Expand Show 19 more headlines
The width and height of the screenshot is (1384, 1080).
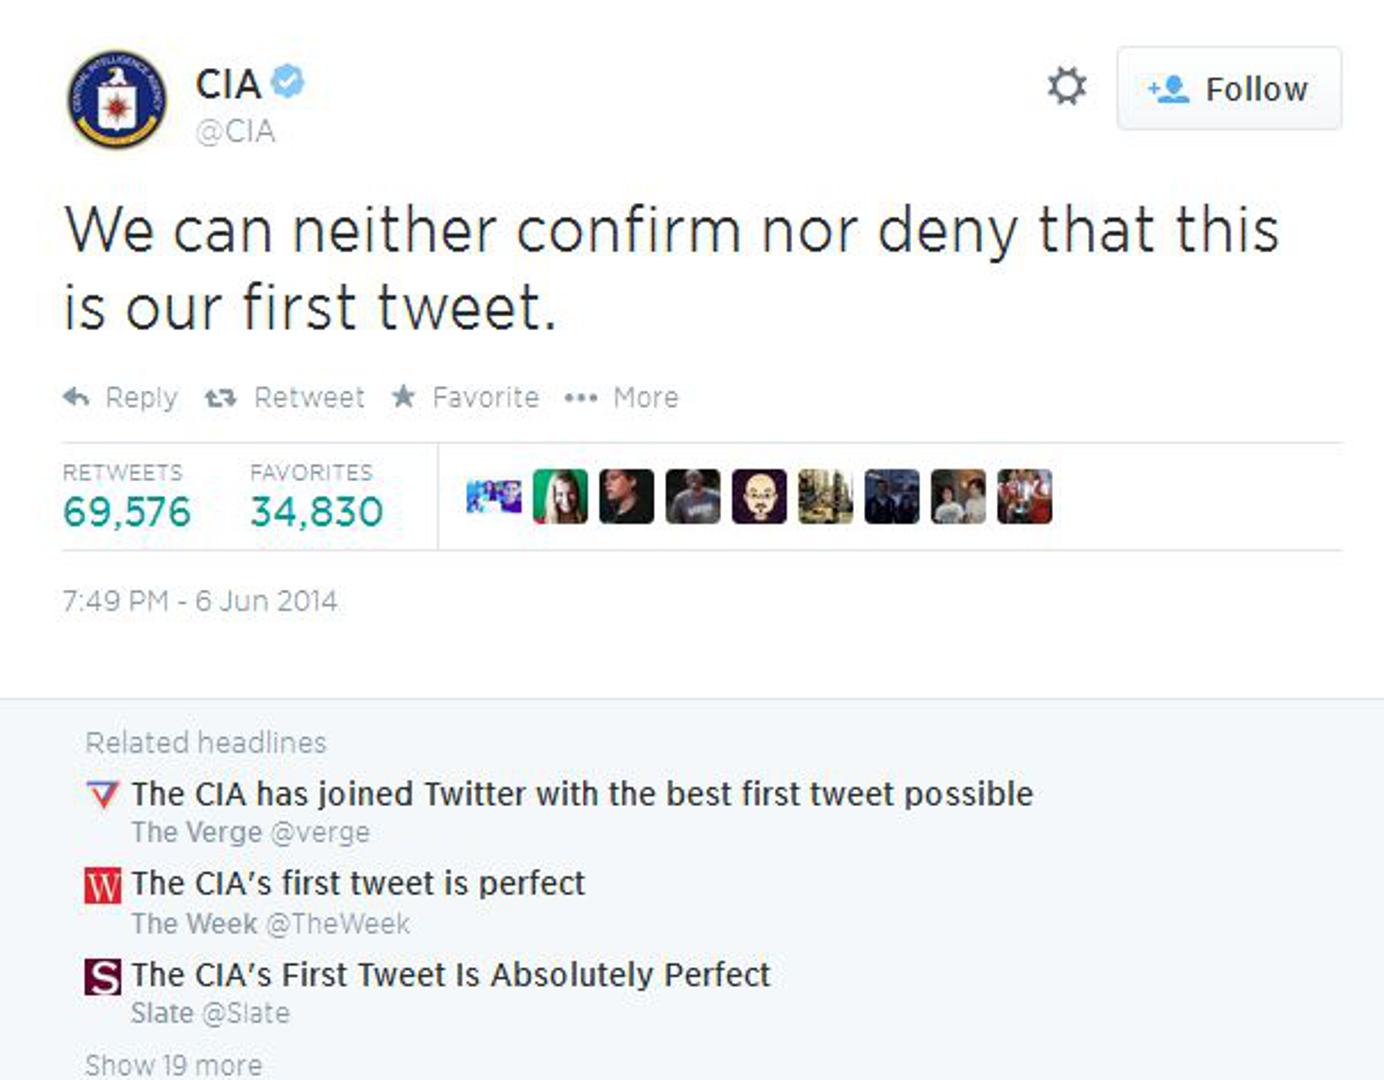tap(174, 1065)
